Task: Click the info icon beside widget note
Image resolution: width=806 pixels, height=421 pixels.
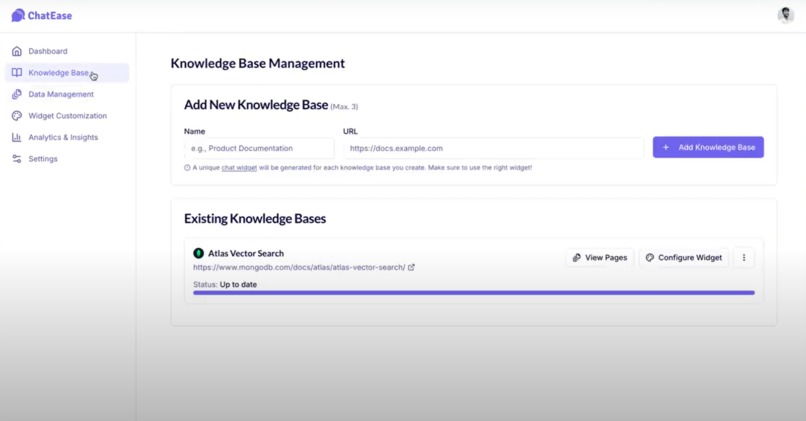Action: pyautogui.click(x=187, y=168)
